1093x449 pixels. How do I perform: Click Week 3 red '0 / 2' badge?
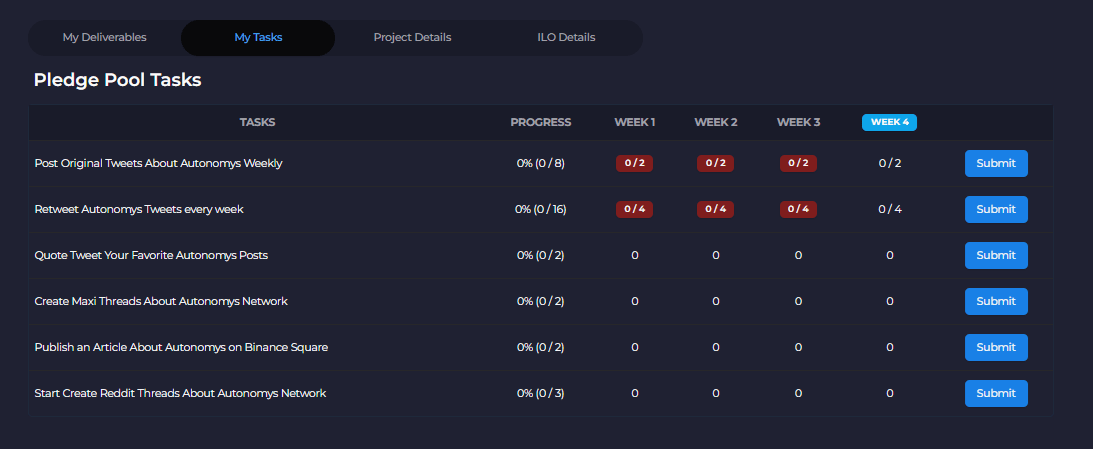tap(798, 163)
